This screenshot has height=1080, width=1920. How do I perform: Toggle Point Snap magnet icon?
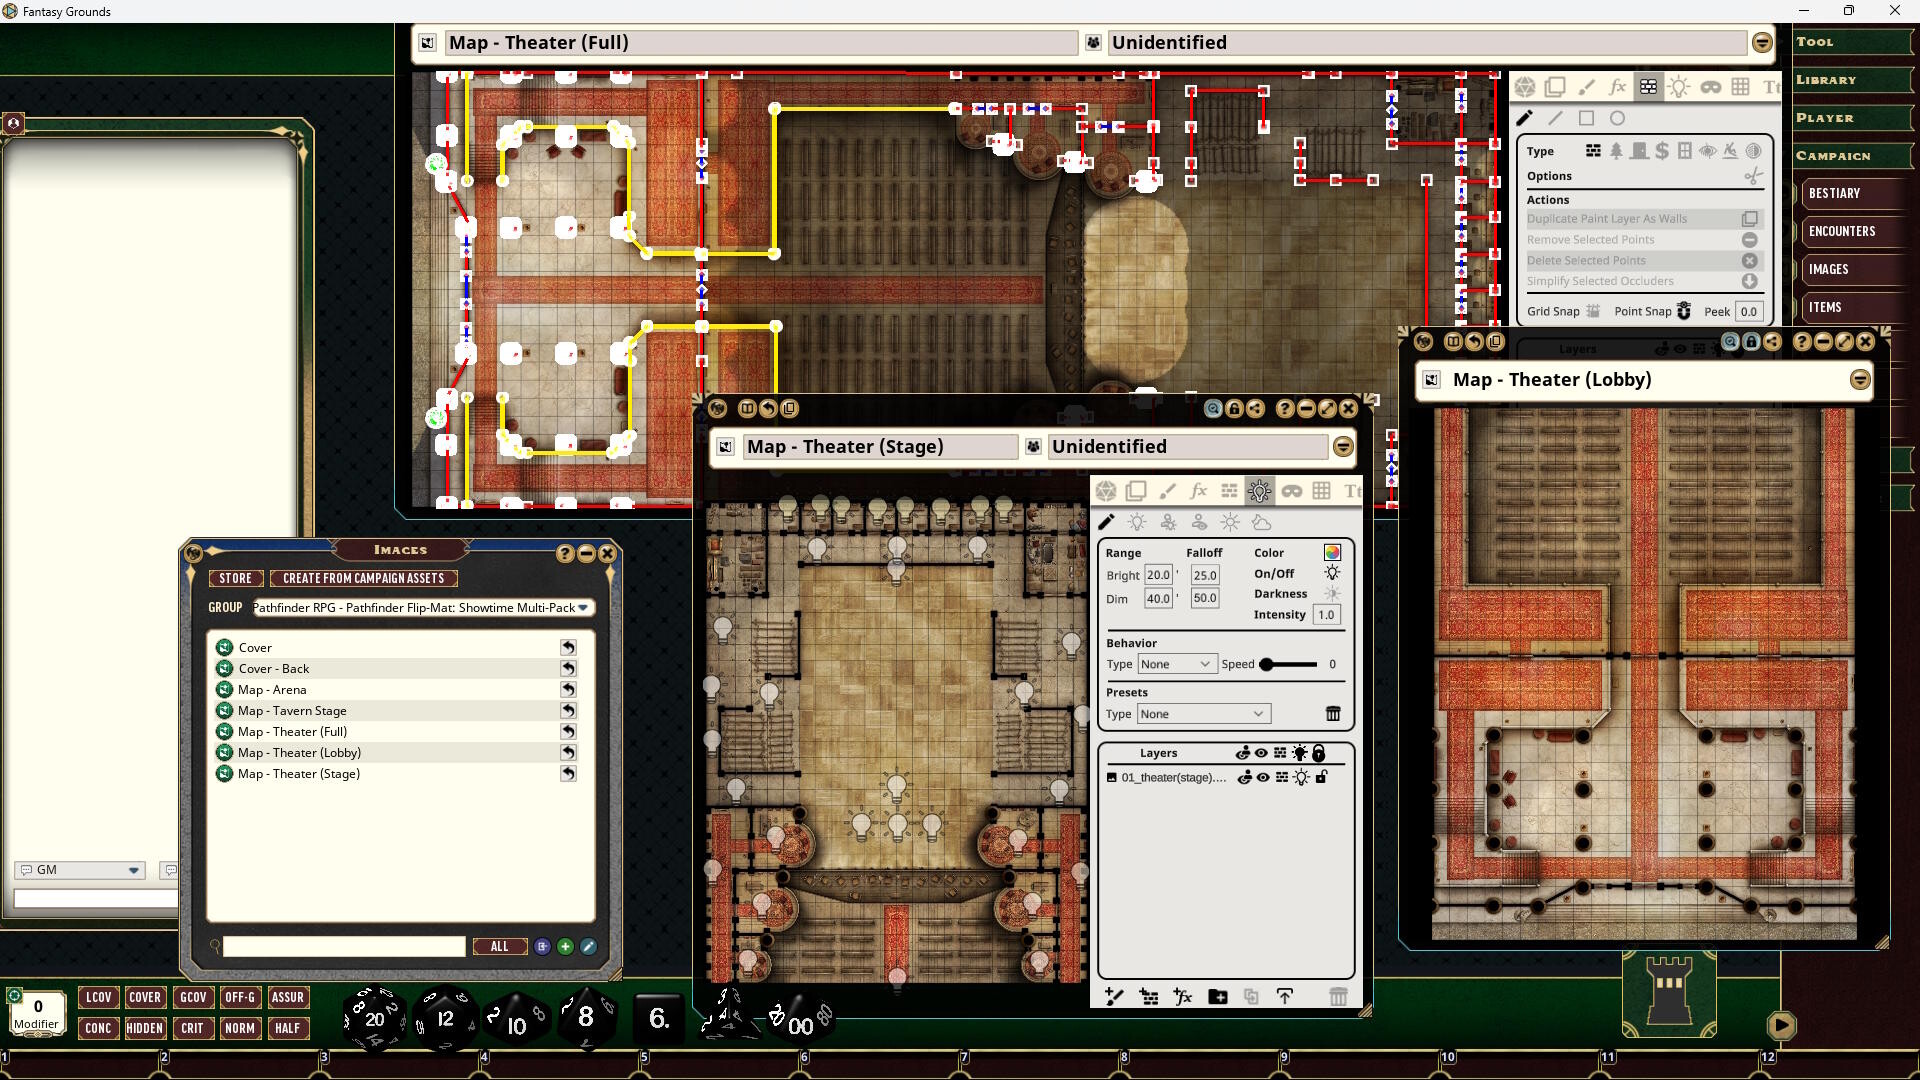[1684, 311]
